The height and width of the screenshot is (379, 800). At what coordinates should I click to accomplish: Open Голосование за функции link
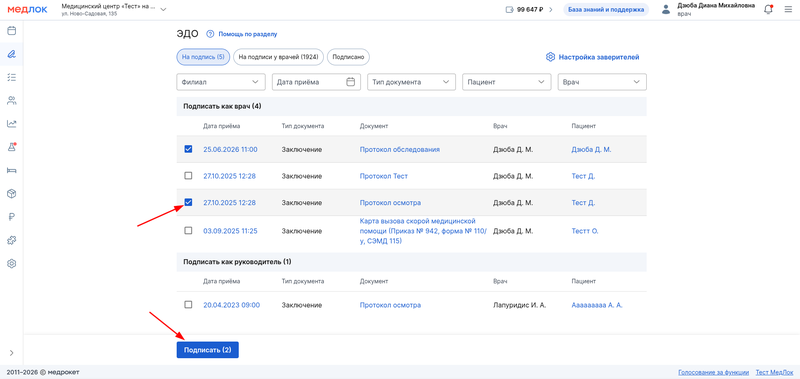pos(714,372)
